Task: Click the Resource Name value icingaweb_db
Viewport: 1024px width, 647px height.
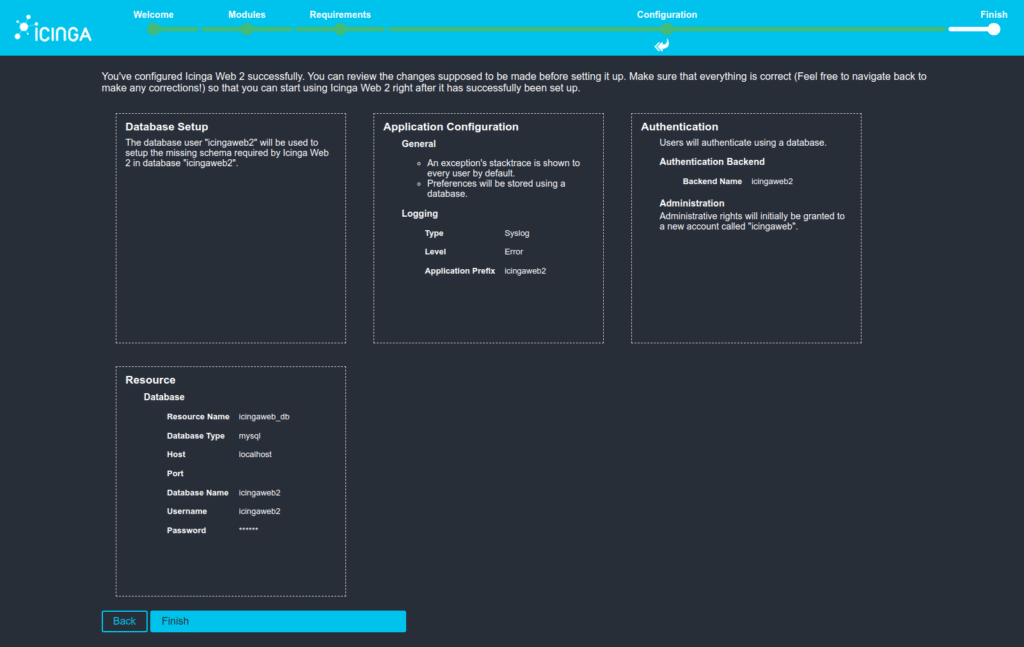Action: (x=264, y=417)
